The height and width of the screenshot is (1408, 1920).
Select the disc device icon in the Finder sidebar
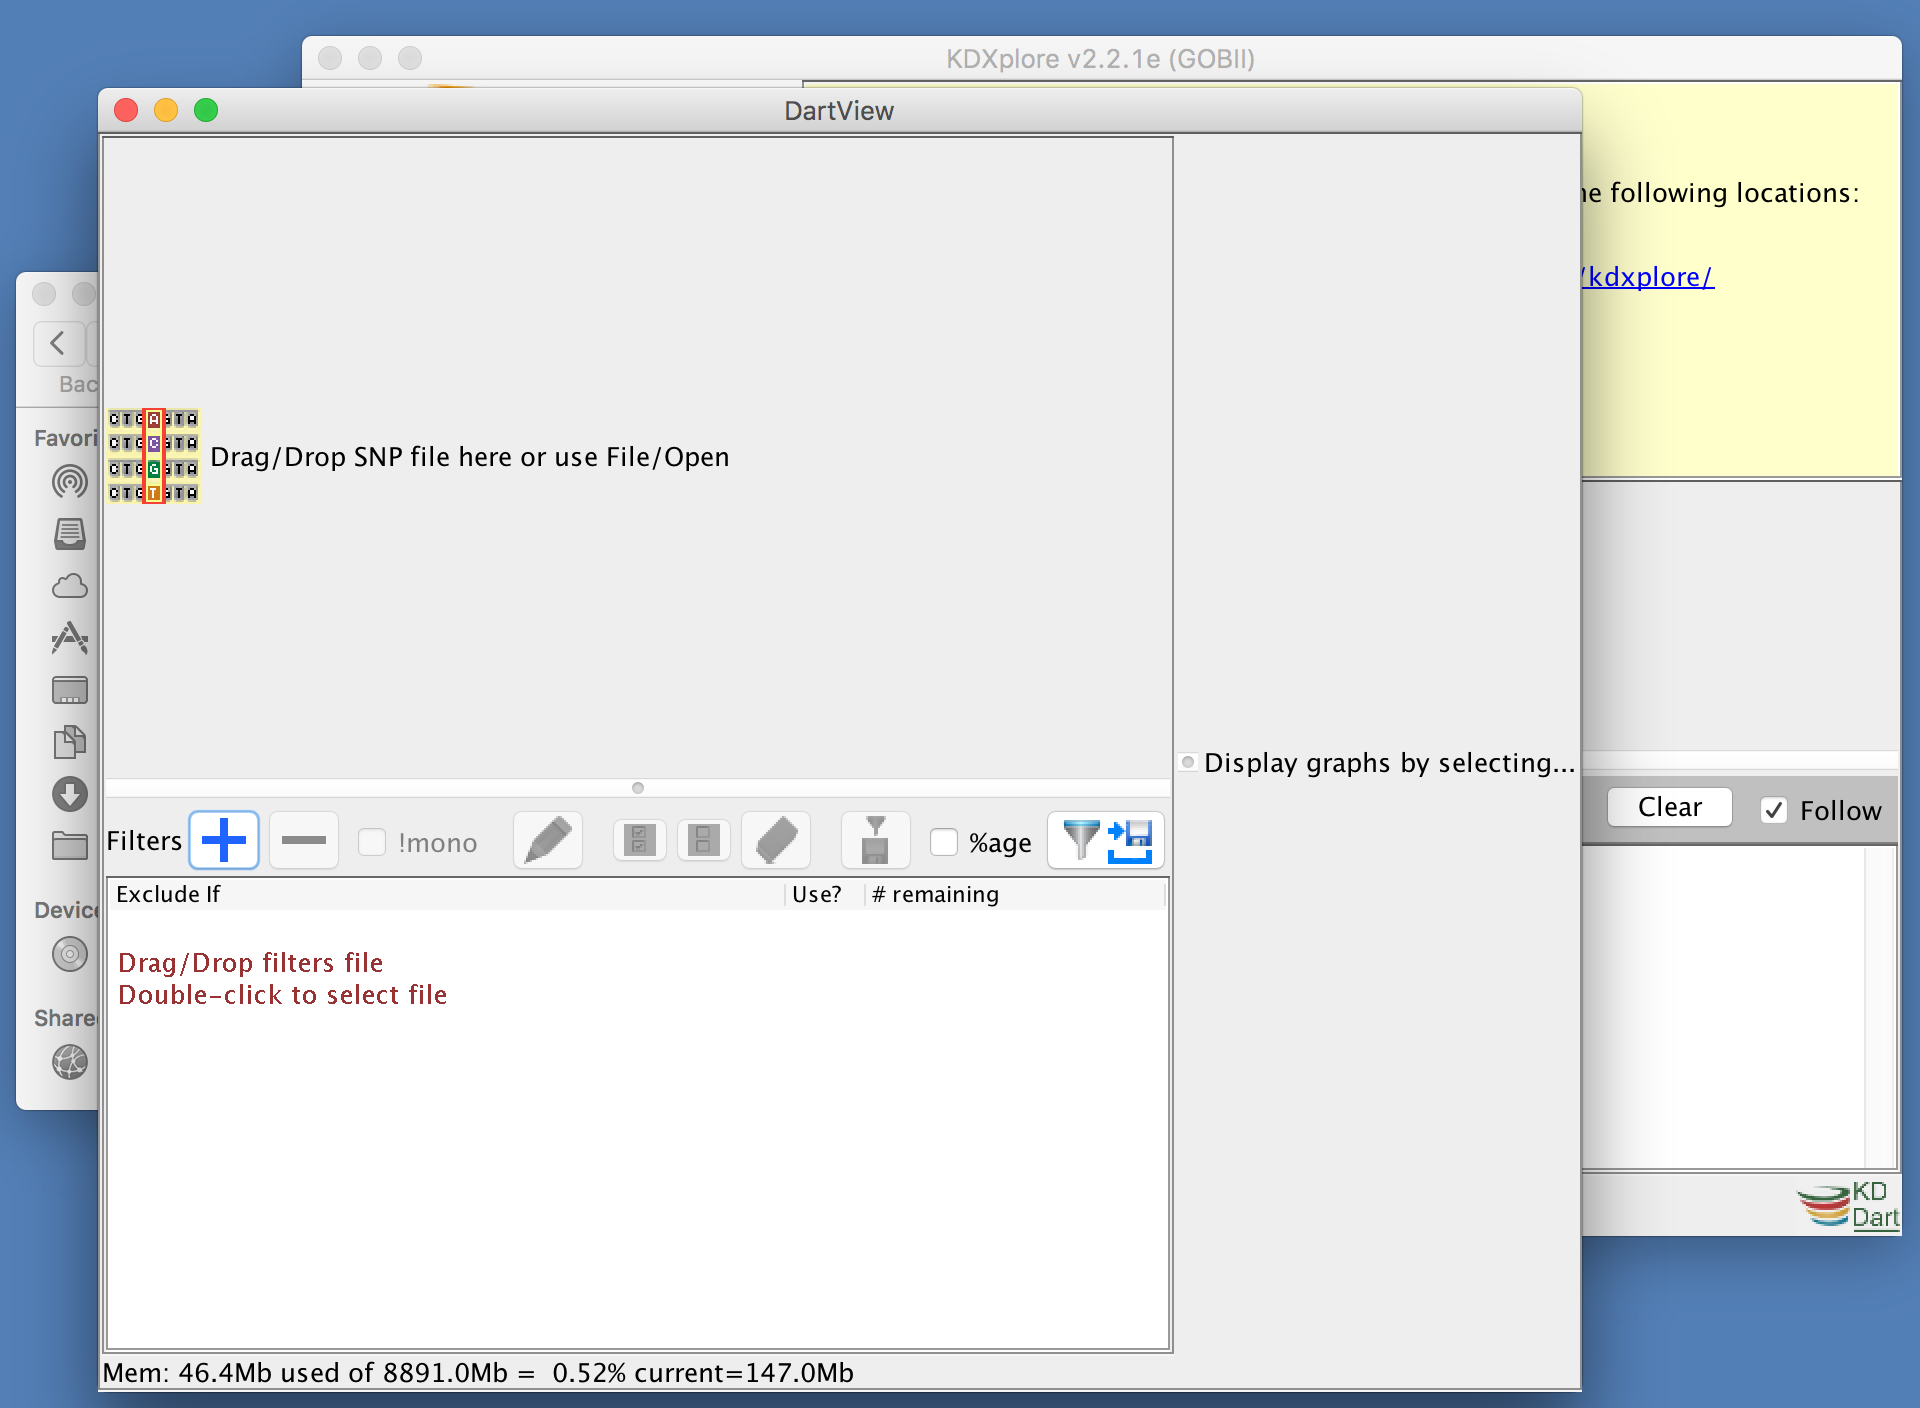pyautogui.click(x=70, y=954)
